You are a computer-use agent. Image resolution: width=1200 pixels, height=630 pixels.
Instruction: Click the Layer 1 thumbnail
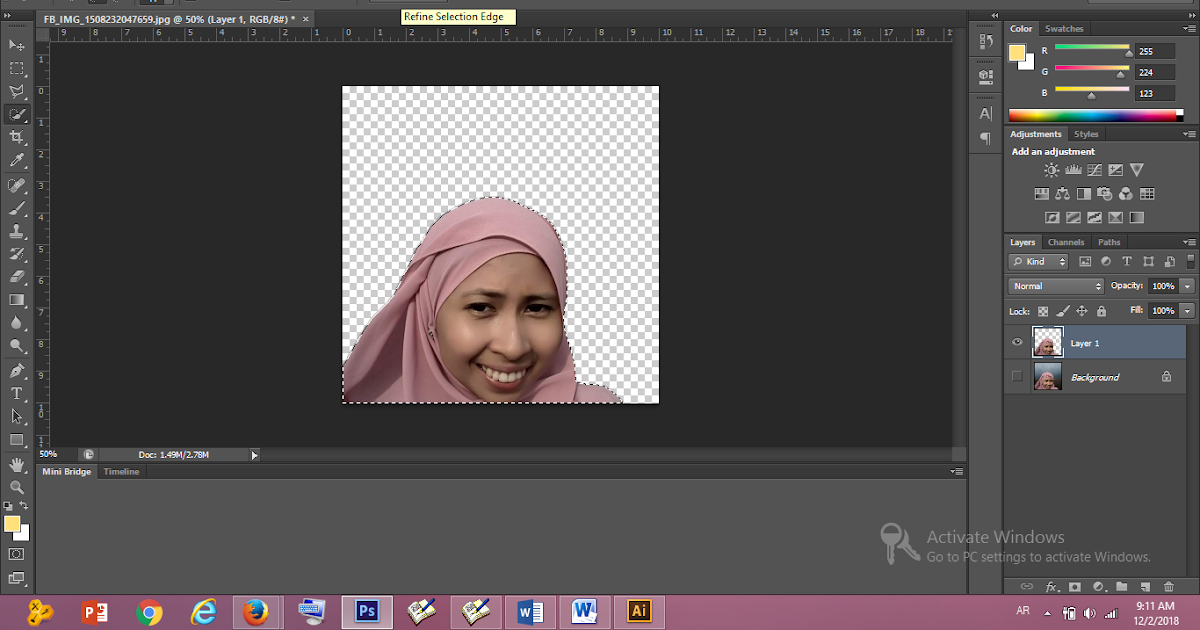coord(1047,342)
